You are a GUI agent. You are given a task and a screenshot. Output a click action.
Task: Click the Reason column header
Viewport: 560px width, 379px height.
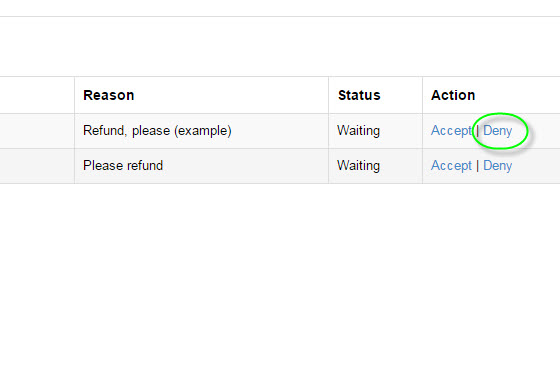coord(109,95)
